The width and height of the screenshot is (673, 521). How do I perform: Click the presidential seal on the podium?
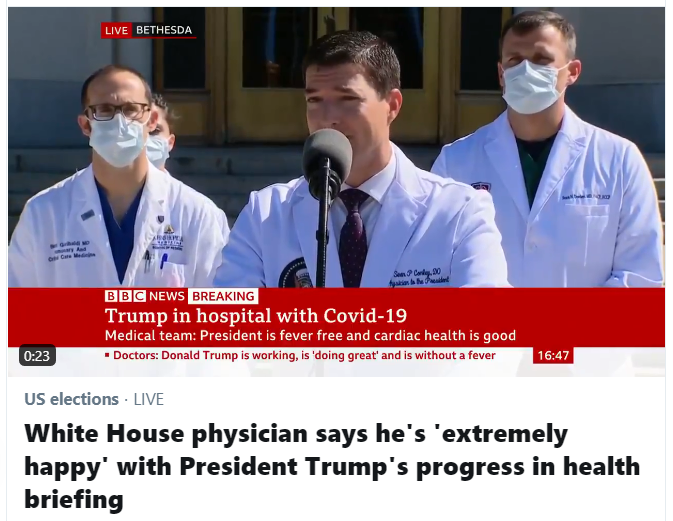click(x=295, y=273)
